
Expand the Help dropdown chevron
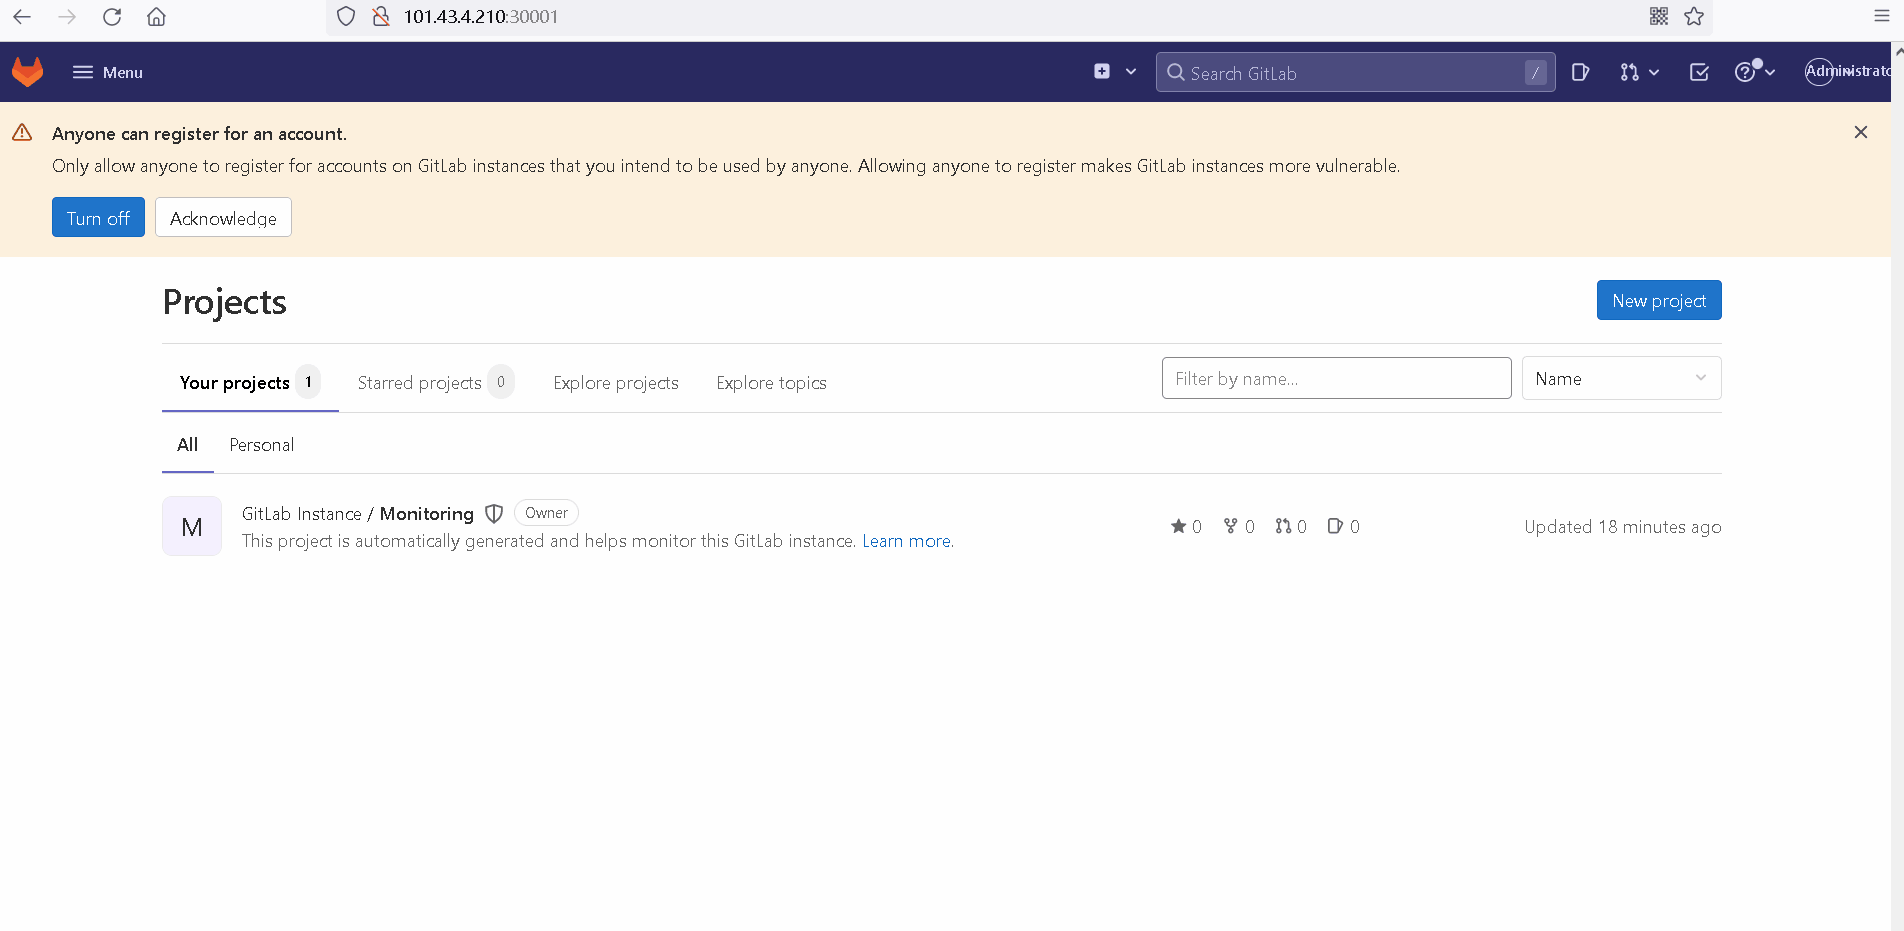[1770, 72]
